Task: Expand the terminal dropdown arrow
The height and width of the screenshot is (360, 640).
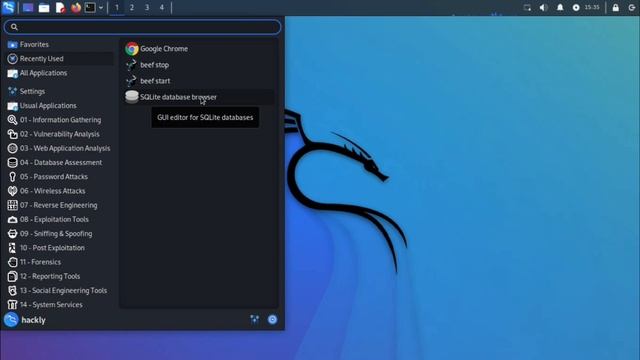Action: pos(101,8)
